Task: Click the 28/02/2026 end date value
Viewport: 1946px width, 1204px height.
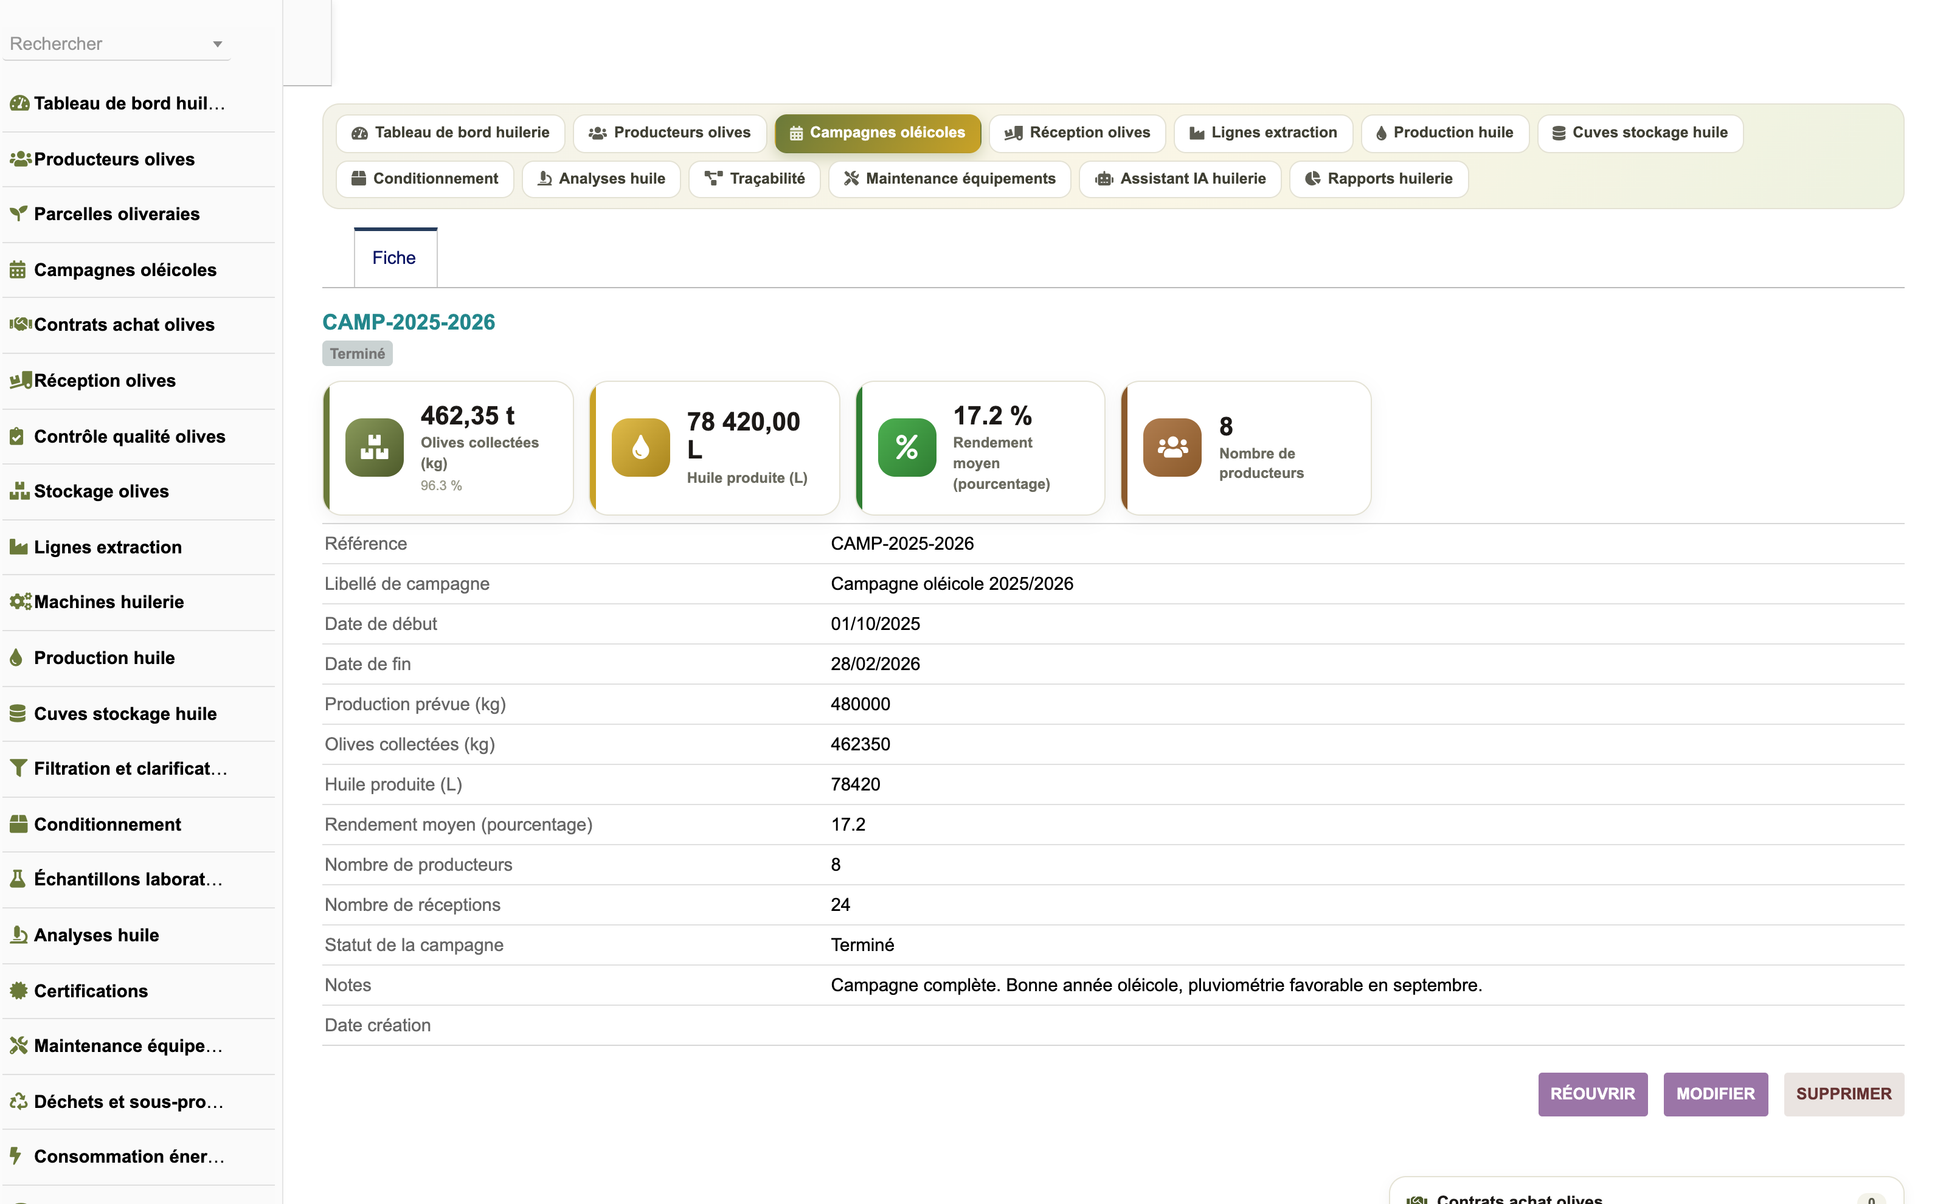Action: (x=875, y=664)
